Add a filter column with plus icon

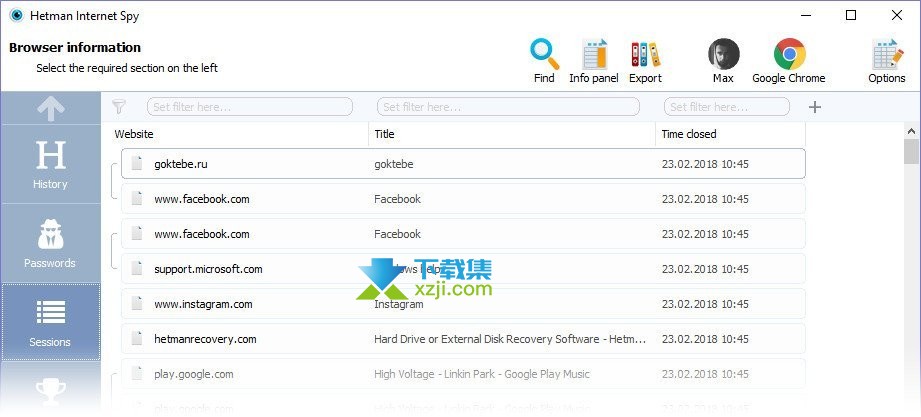pyautogui.click(x=815, y=107)
